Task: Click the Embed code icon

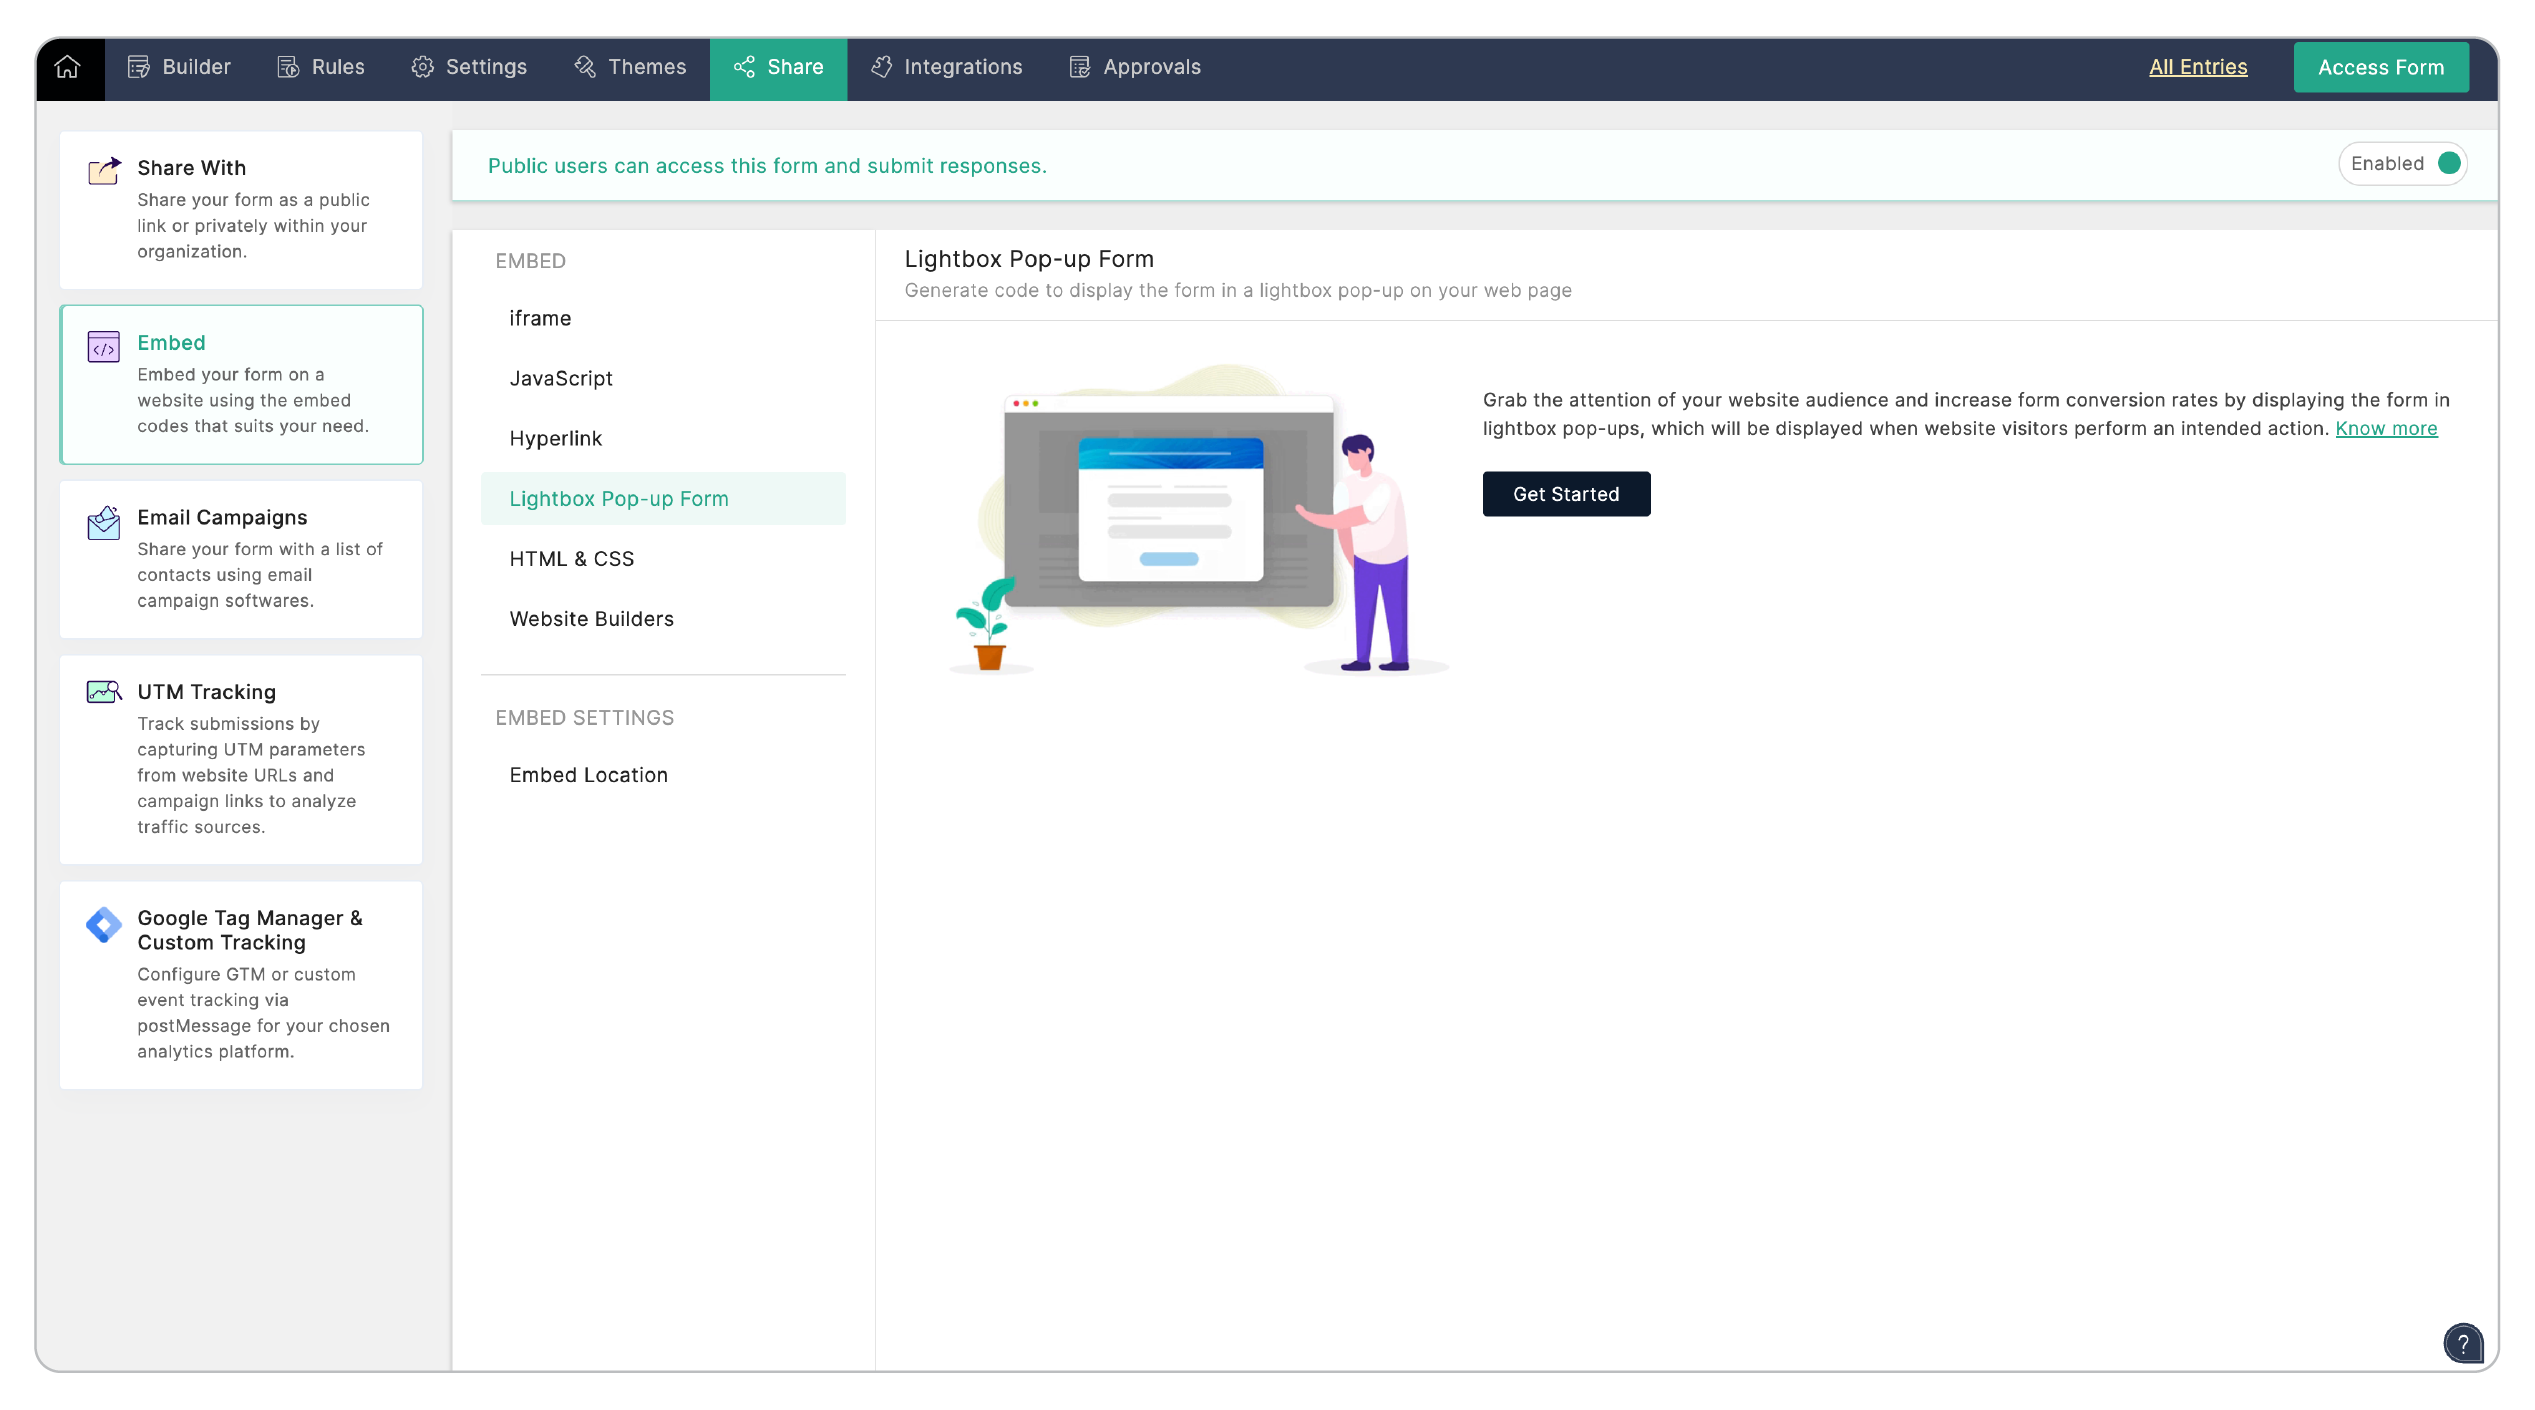Action: pyautogui.click(x=104, y=347)
